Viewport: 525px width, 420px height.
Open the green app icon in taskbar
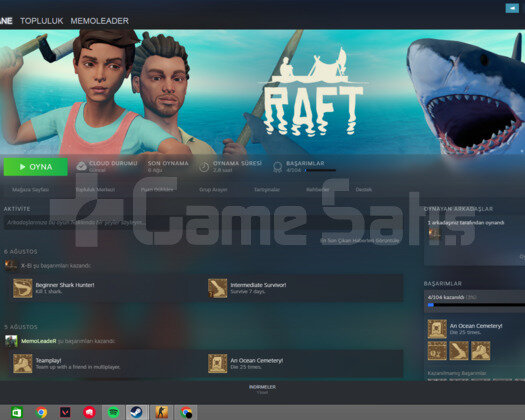coord(17,412)
